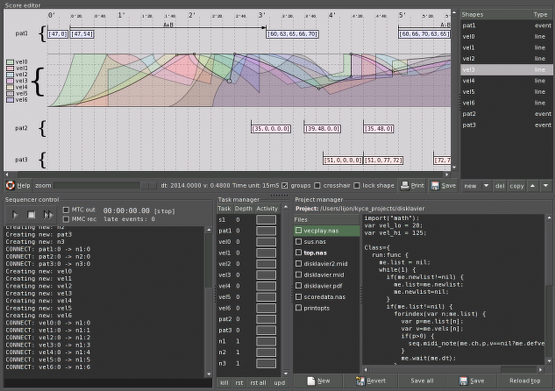
Task: Click the rst all button
Action: (258, 383)
